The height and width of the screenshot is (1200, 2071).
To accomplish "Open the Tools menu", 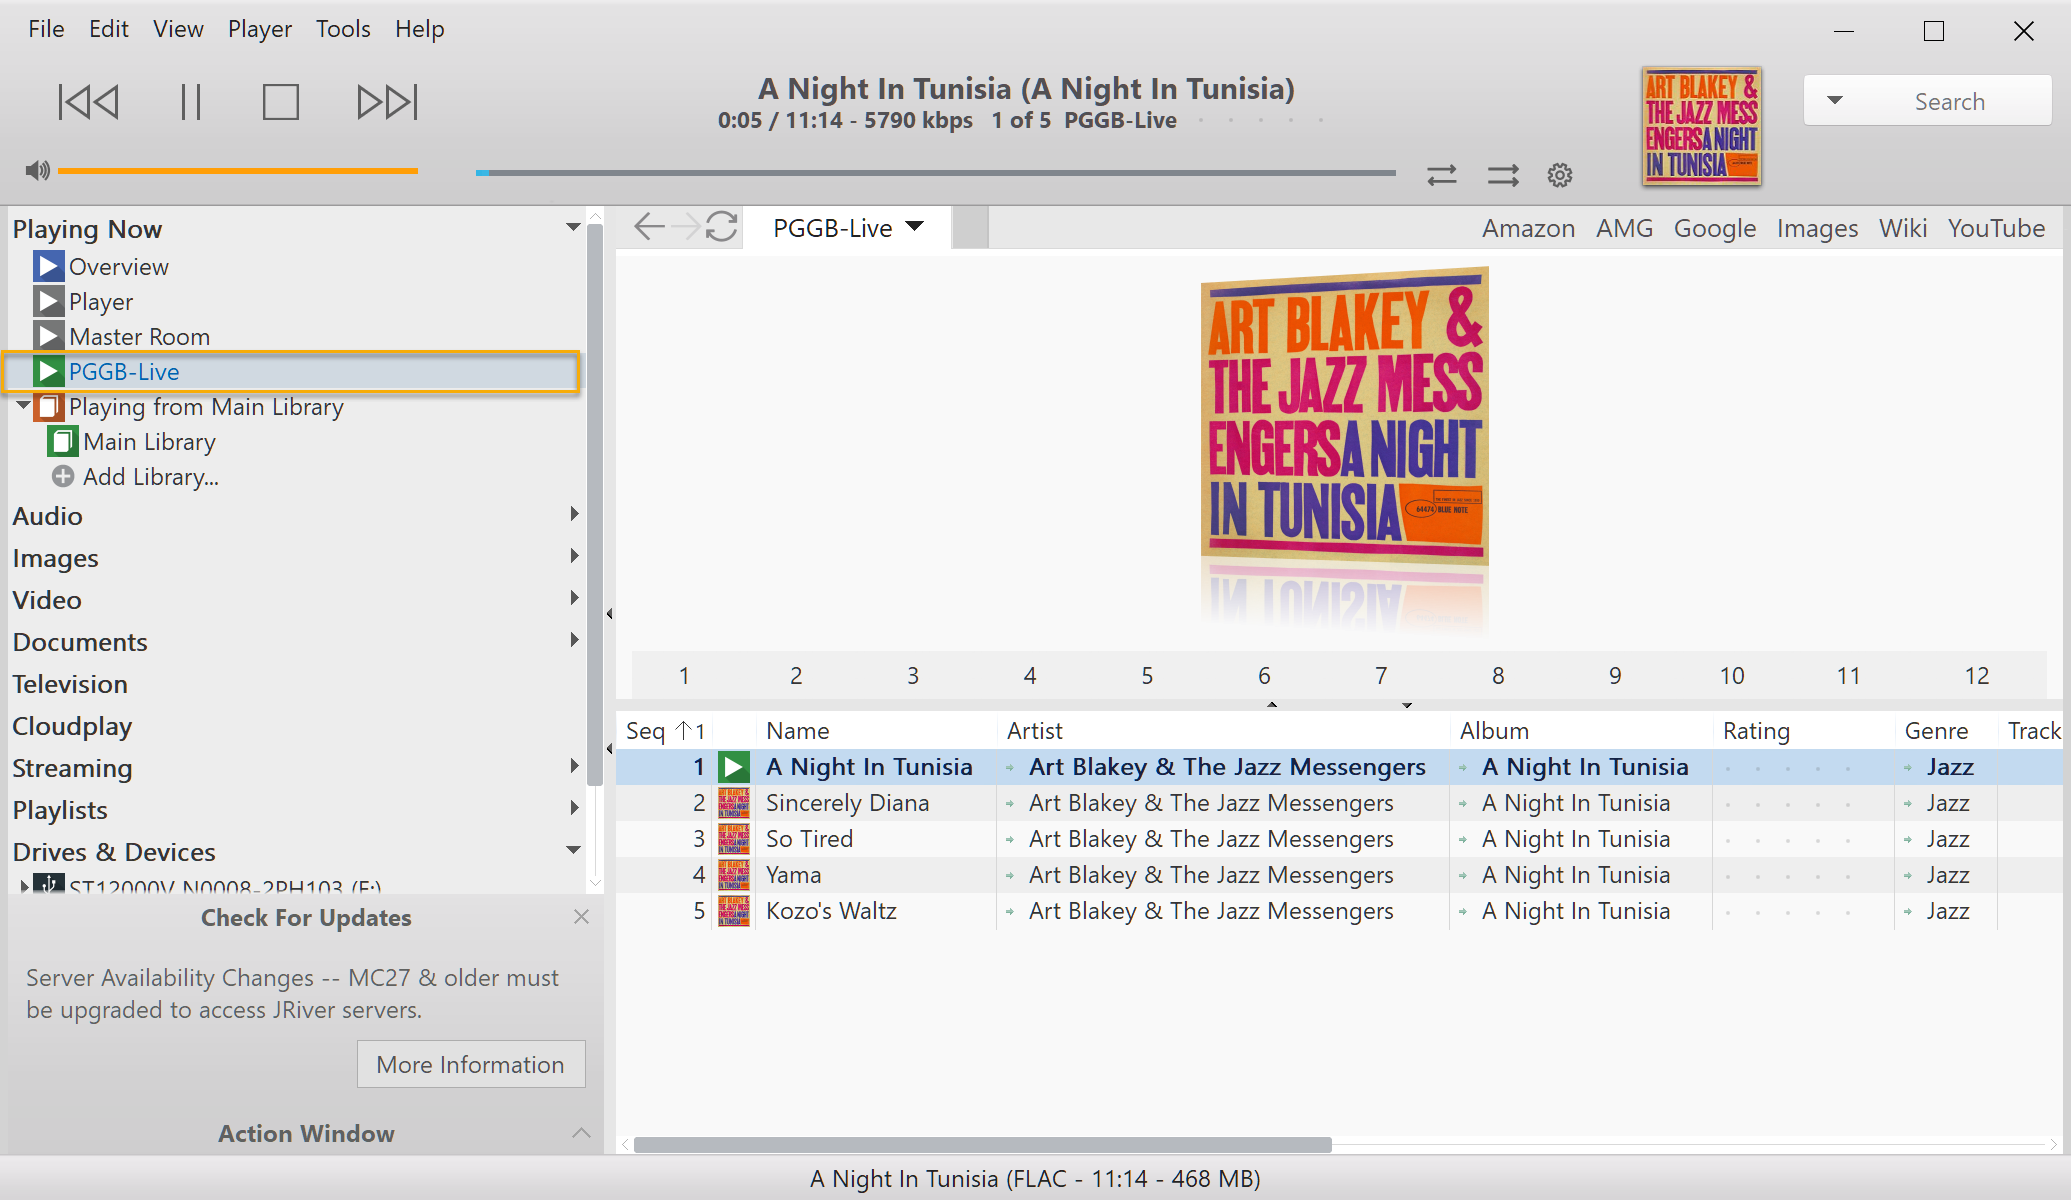I will 343,29.
